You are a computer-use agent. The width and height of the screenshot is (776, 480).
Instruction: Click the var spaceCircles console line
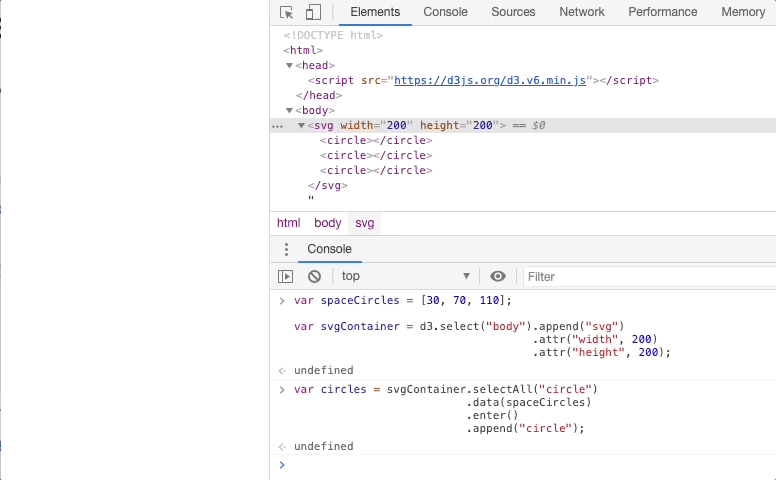pyautogui.click(x=402, y=300)
